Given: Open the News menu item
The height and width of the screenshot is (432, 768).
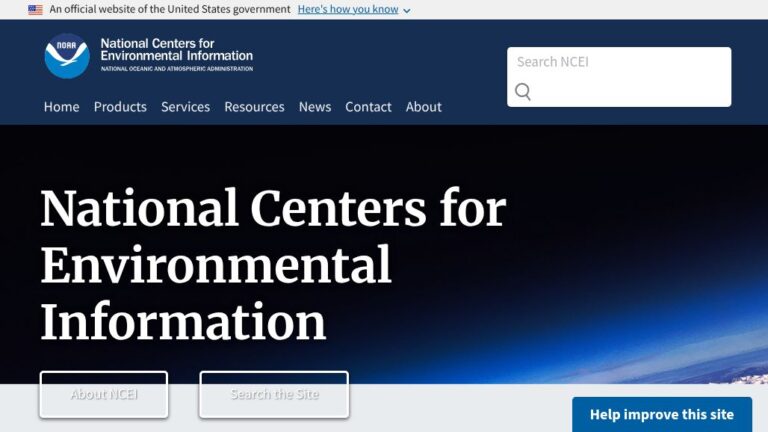Looking at the screenshot, I should [315, 107].
